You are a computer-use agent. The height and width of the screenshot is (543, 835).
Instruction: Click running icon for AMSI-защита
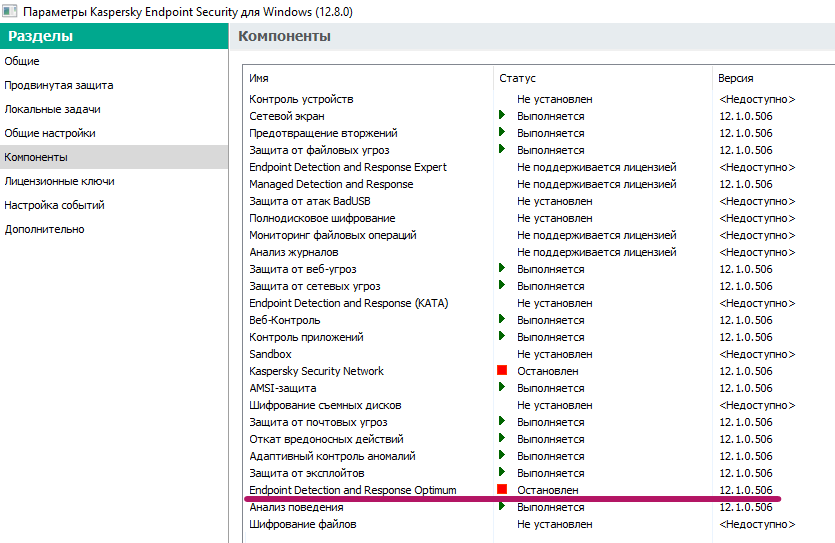point(502,387)
